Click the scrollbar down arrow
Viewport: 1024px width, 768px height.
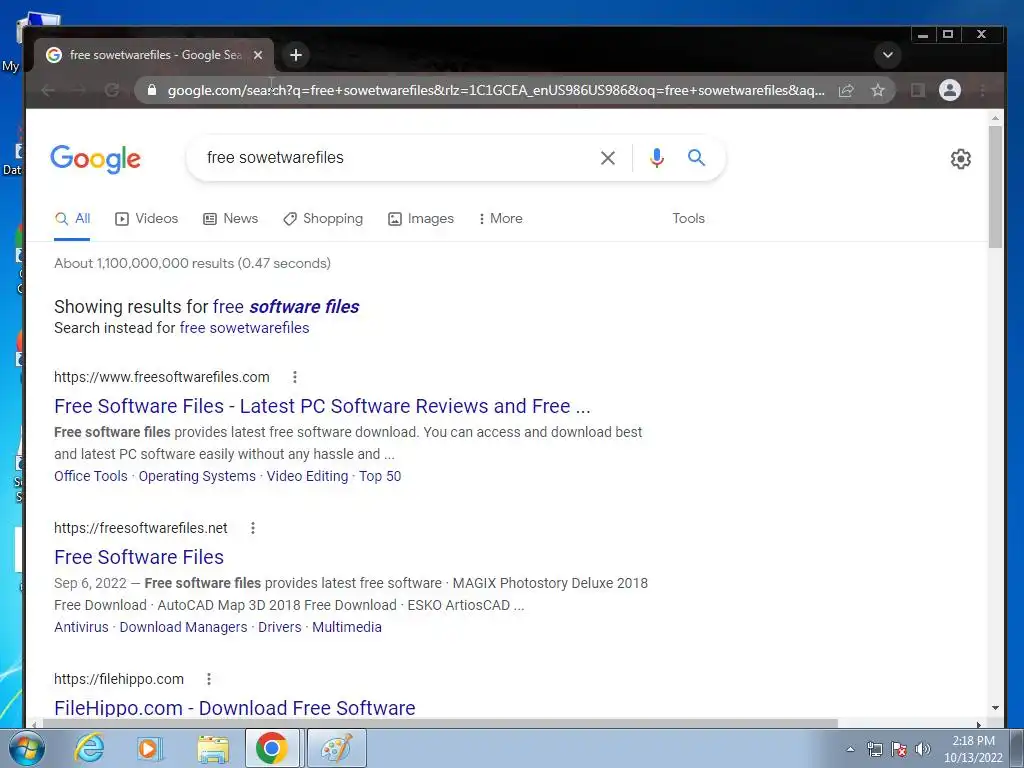pyautogui.click(x=995, y=708)
